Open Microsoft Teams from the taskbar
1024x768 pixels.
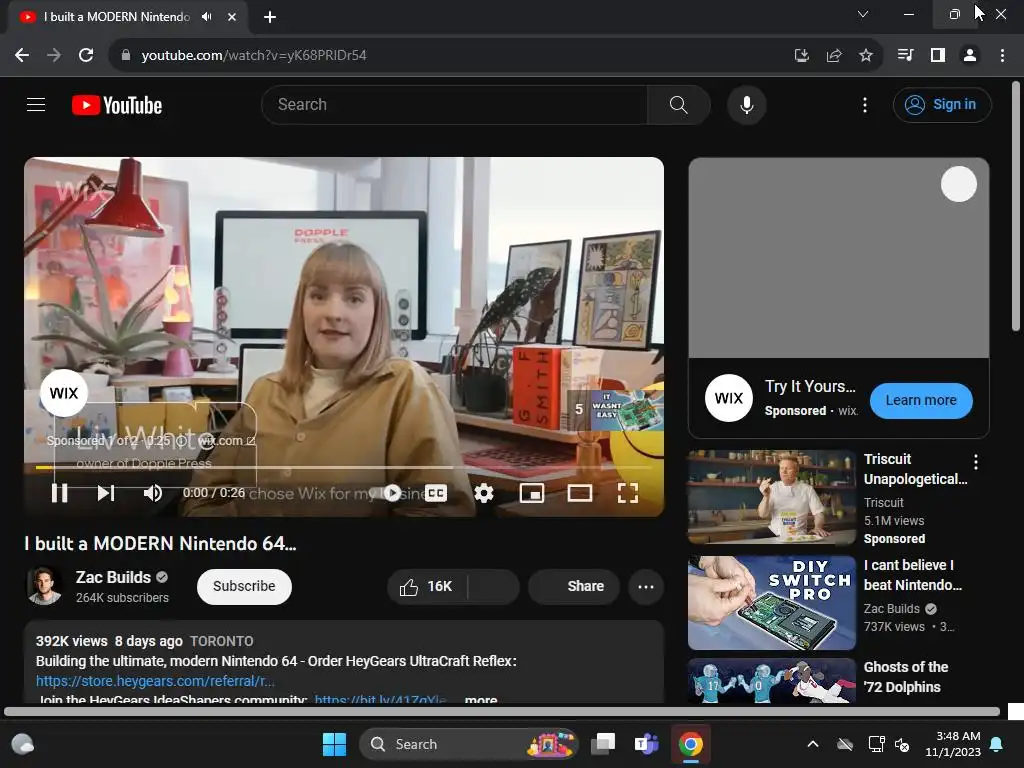point(647,744)
